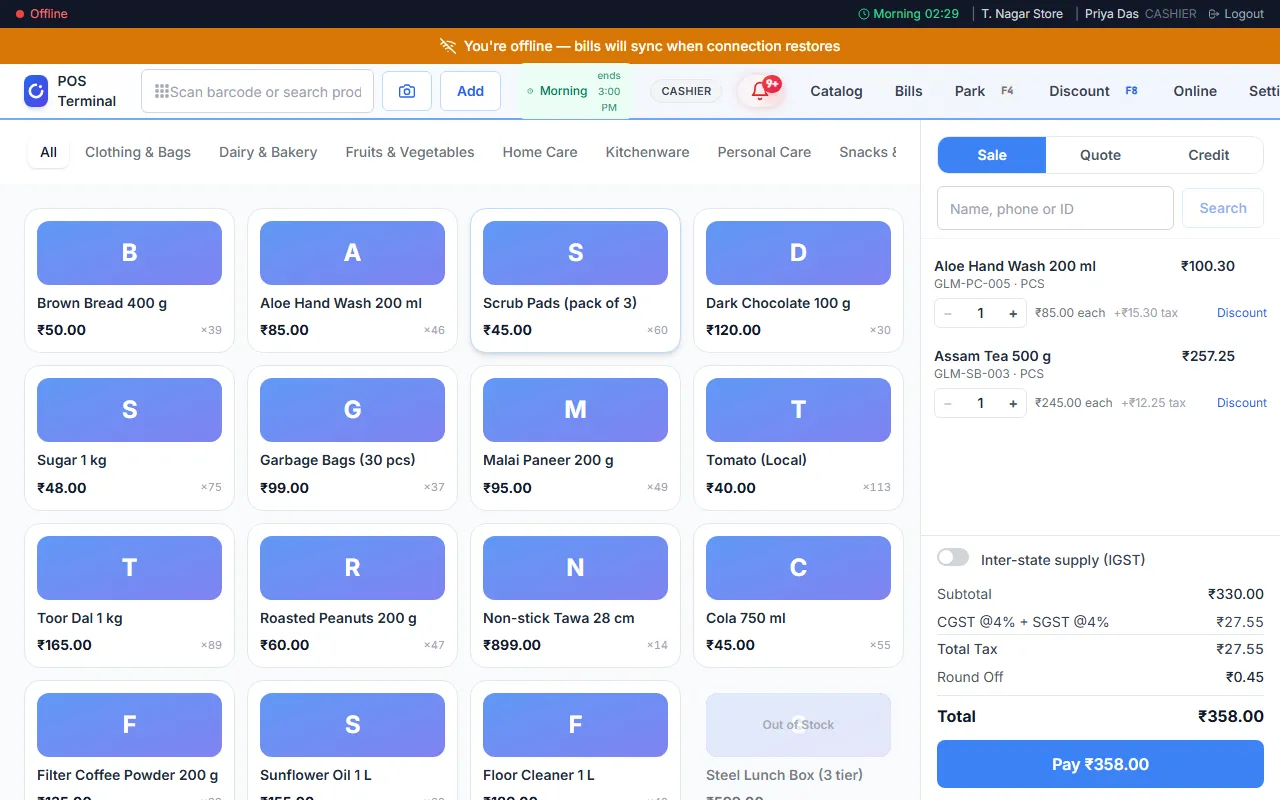Click the customer name, phone or ID field
This screenshot has width=1280, height=800.
(1055, 208)
